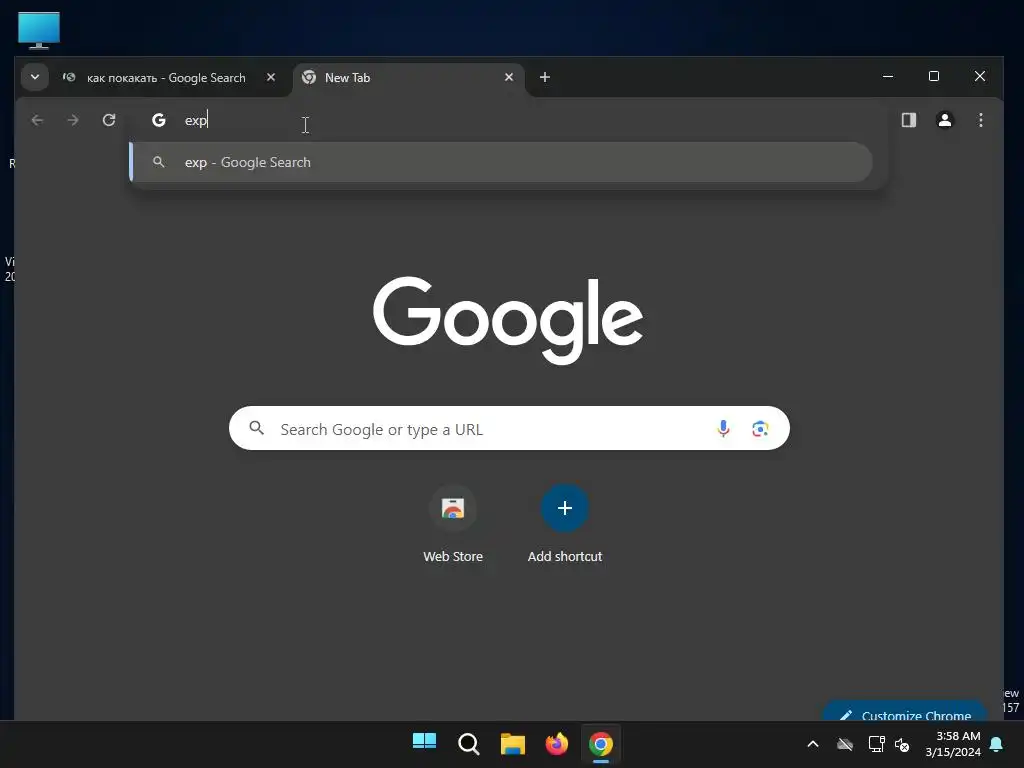Click the Google G icon in address bar
Image resolution: width=1024 pixels, height=768 pixels.
[159, 120]
